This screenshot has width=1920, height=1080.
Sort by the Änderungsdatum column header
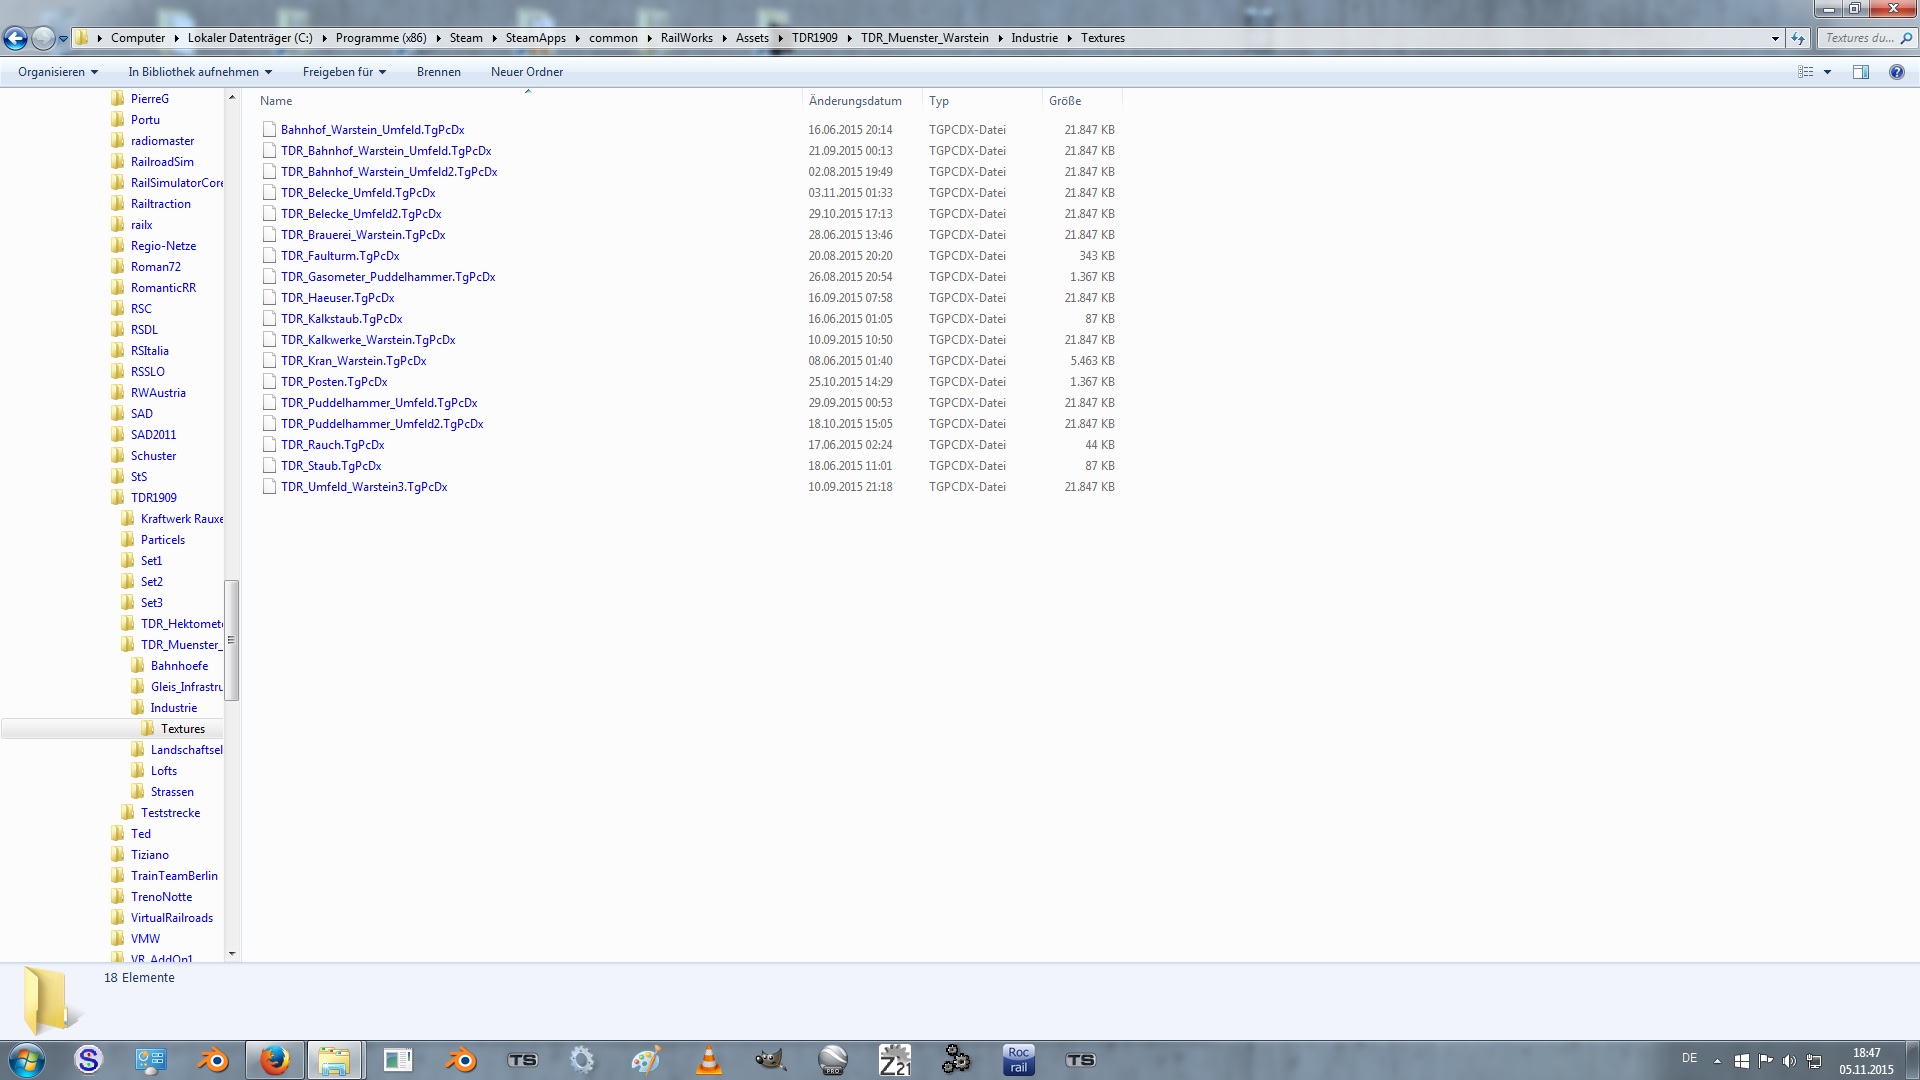point(855,101)
